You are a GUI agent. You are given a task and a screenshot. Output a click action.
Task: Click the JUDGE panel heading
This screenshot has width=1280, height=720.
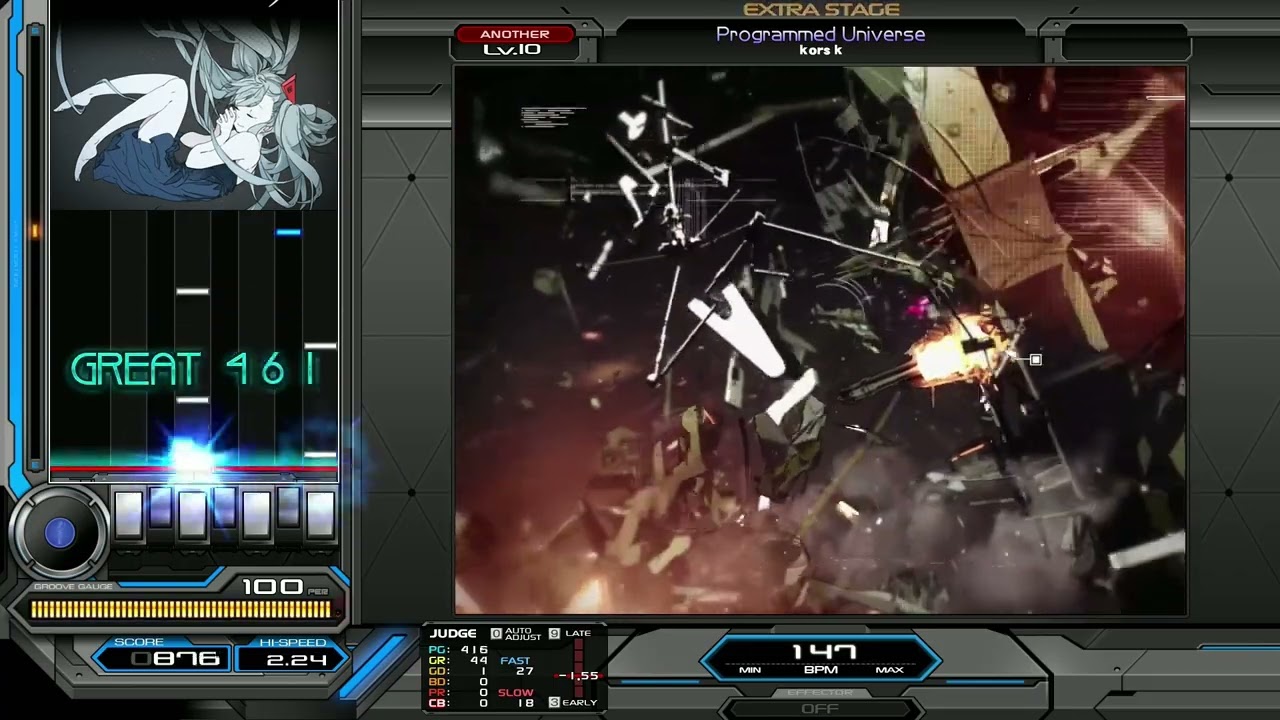(x=453, y=633)
